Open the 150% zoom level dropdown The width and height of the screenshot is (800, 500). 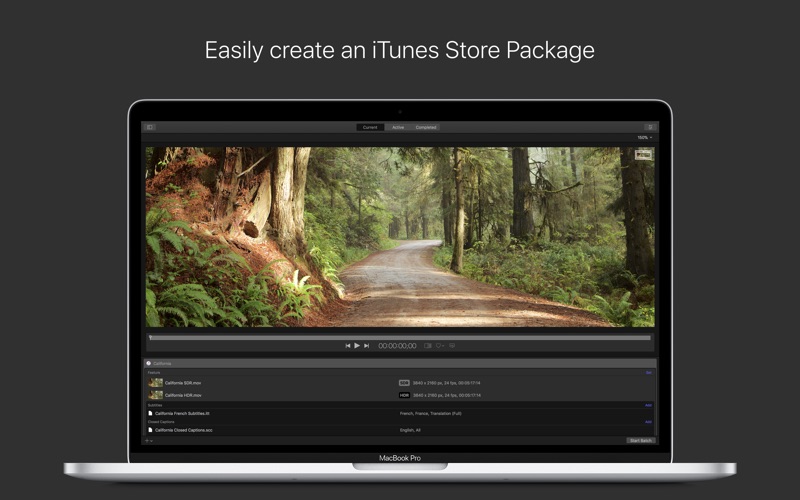tap(644, 138)
